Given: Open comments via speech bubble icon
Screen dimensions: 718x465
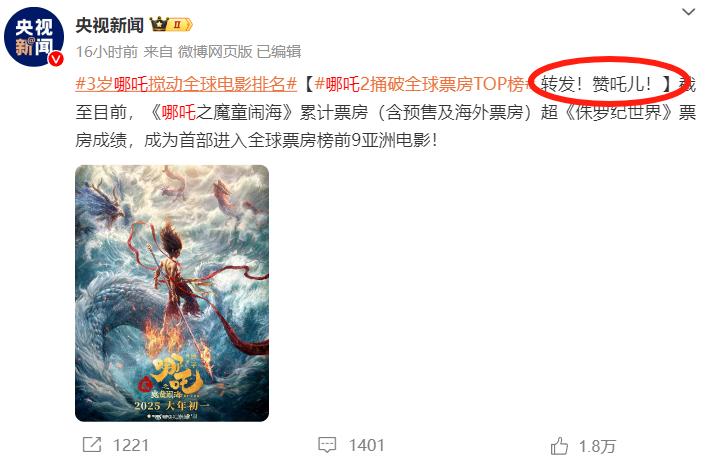Looking at the screenshot, I should coord(327,445).
